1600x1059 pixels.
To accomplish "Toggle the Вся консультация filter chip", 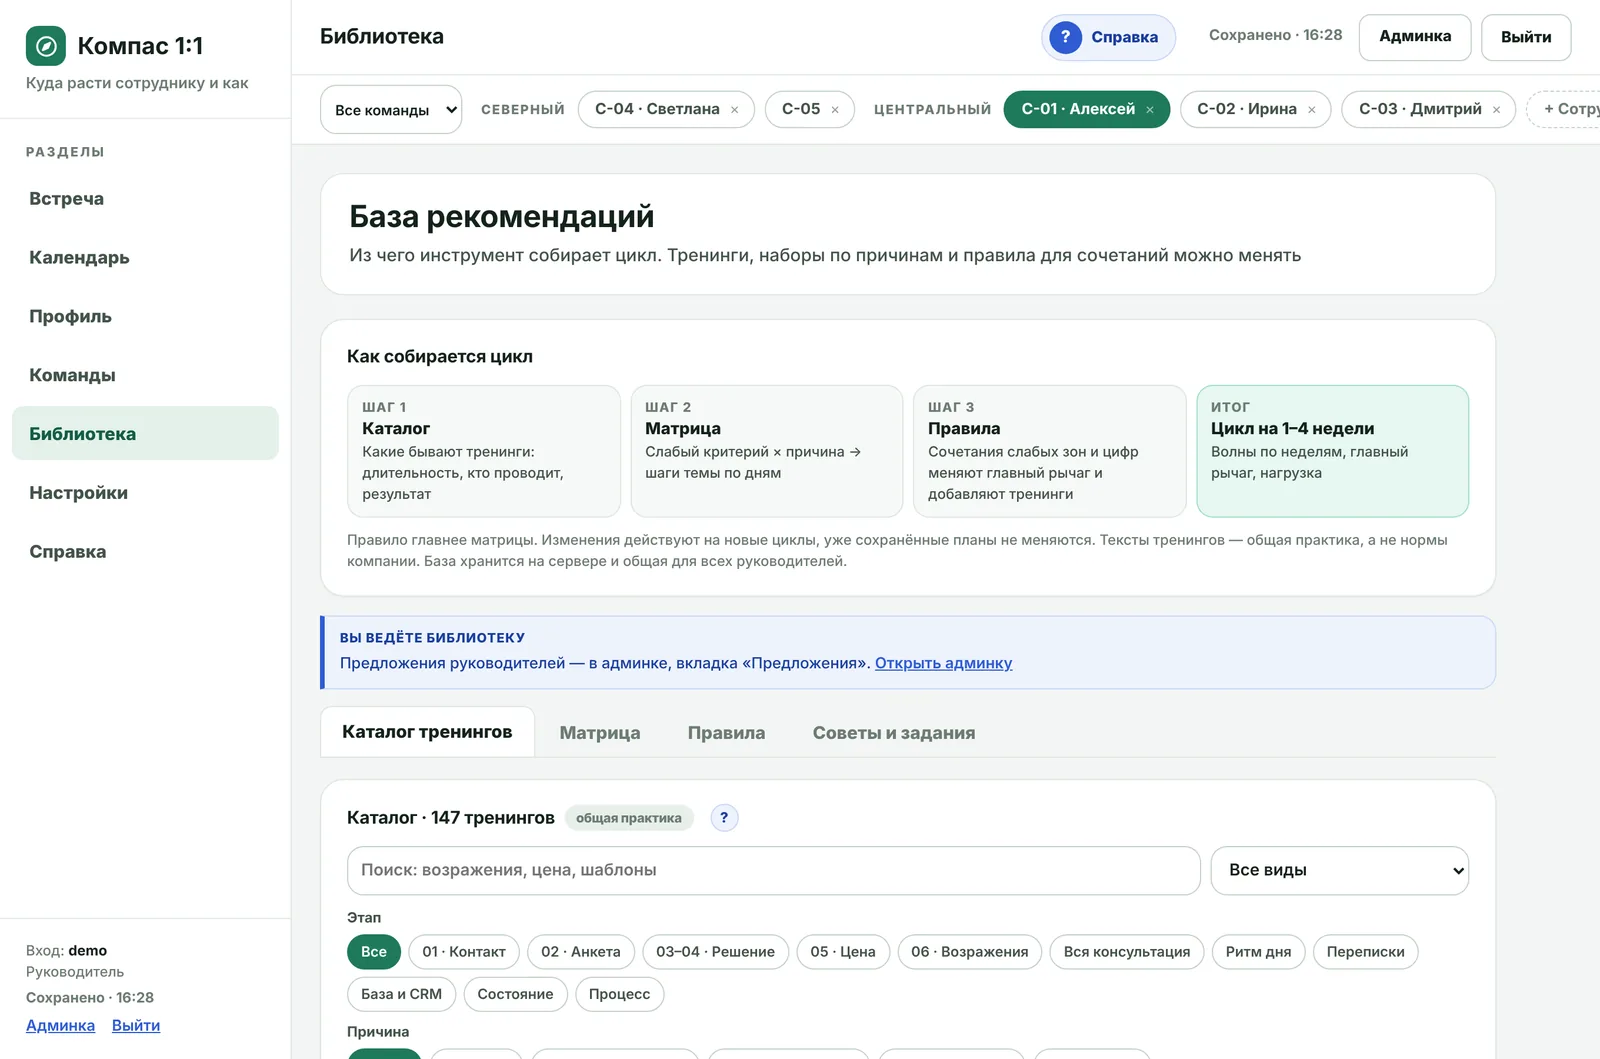I will (1127, 952).
